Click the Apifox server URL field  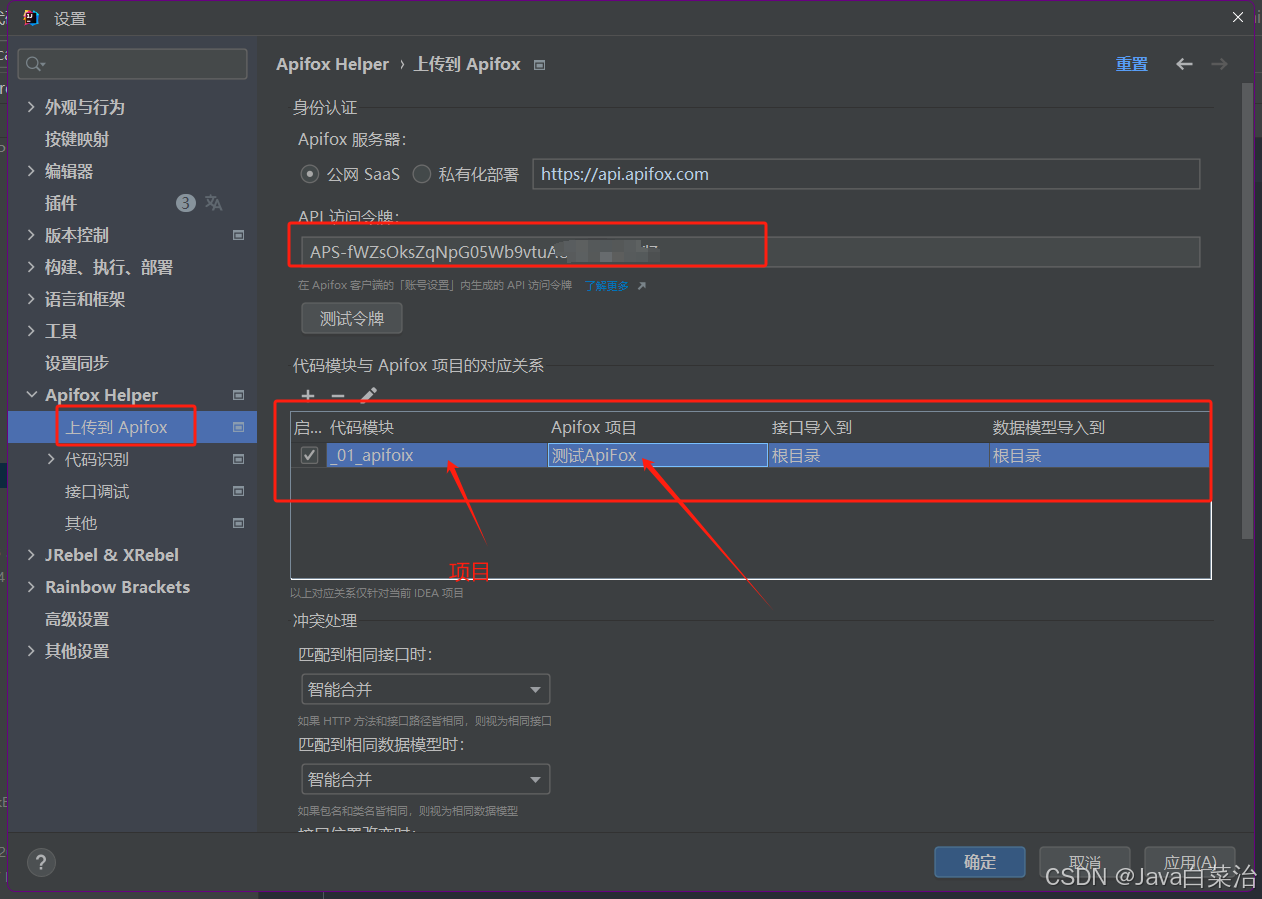pyautogui.click(x=866, y=174)
